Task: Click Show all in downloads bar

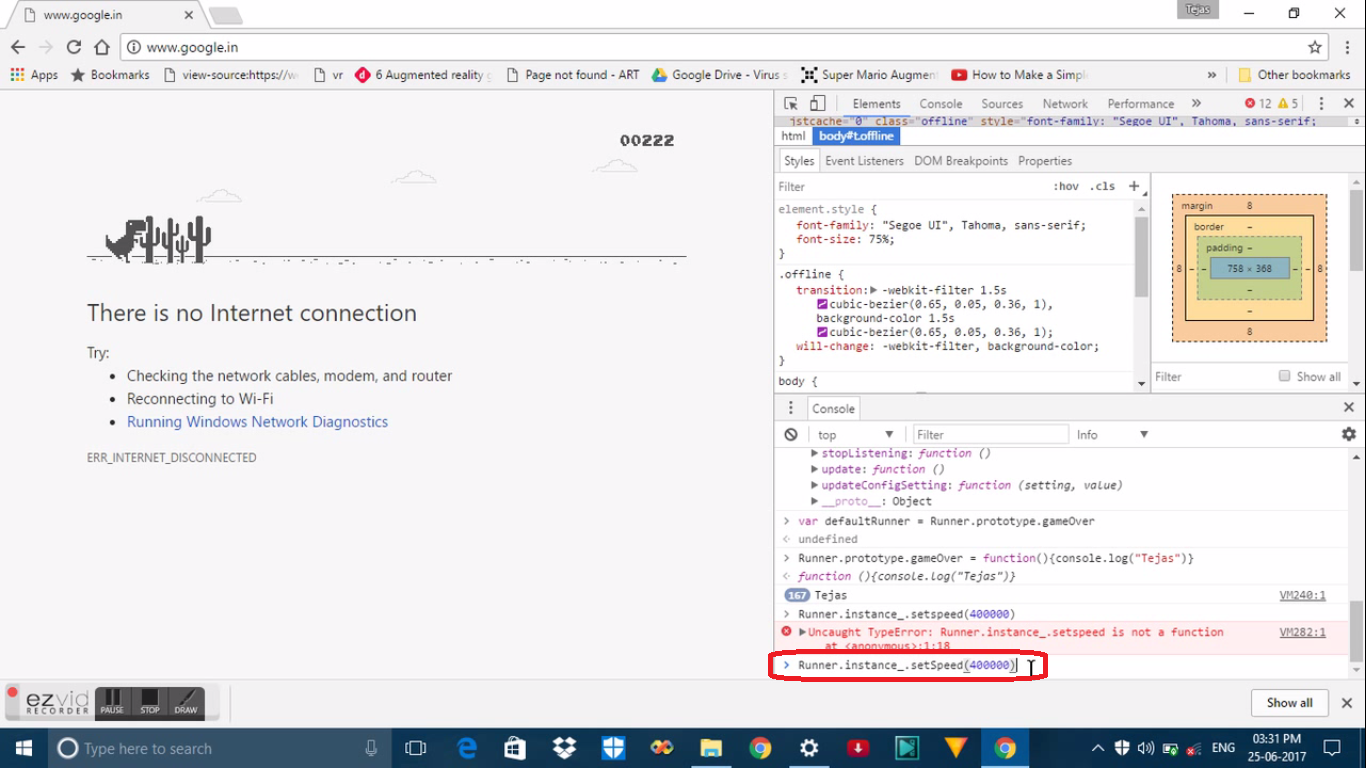Action: 1289,702
